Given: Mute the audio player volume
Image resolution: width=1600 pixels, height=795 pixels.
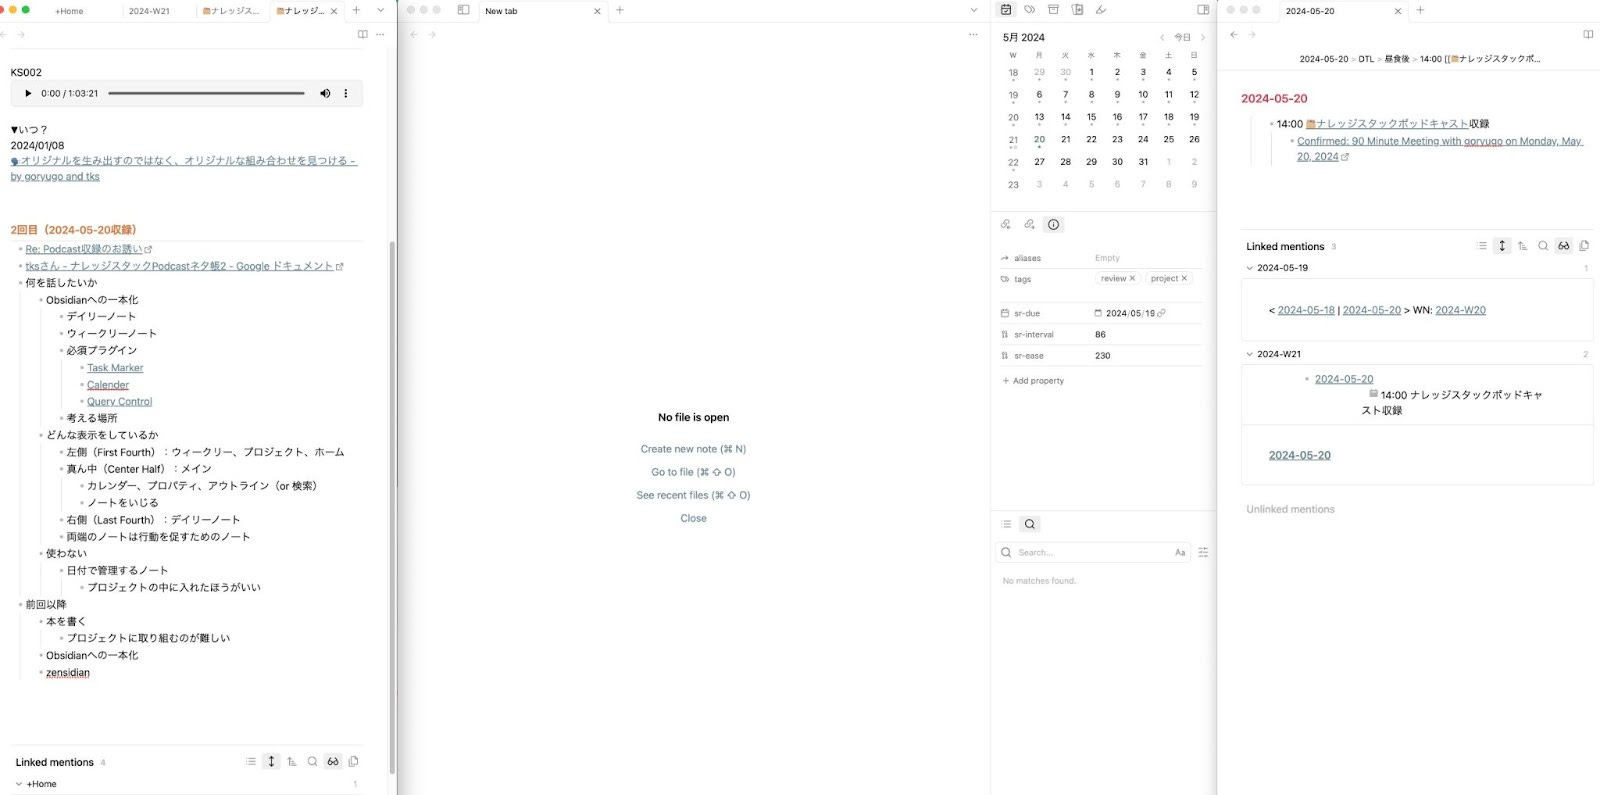Looking at the screenshot, I should (325, 93).
